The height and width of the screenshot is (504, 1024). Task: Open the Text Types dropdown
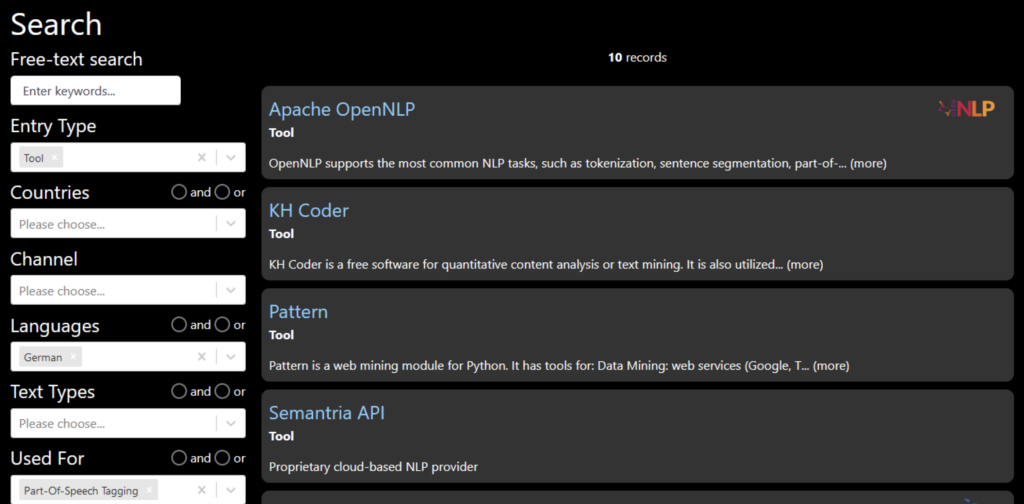click(128, 423)
